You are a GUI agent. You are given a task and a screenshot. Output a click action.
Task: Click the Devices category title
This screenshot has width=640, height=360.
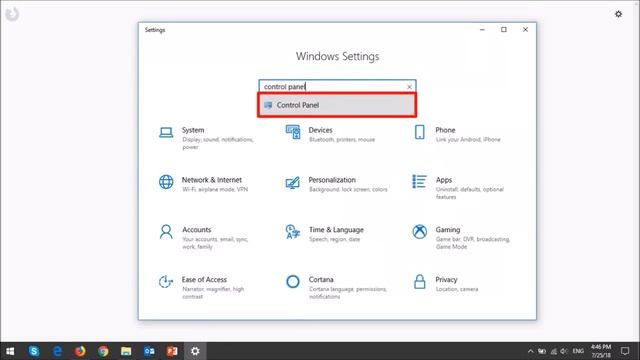pos(320,130)
